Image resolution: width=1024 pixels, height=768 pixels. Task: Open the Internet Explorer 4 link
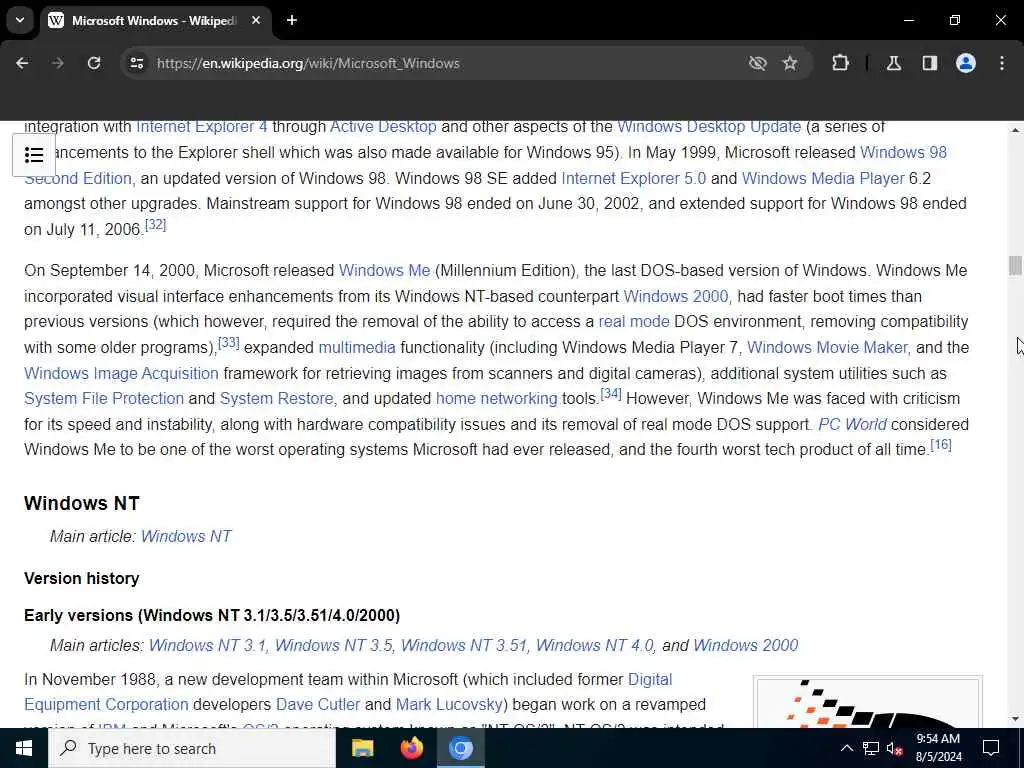tap(201, 127)
